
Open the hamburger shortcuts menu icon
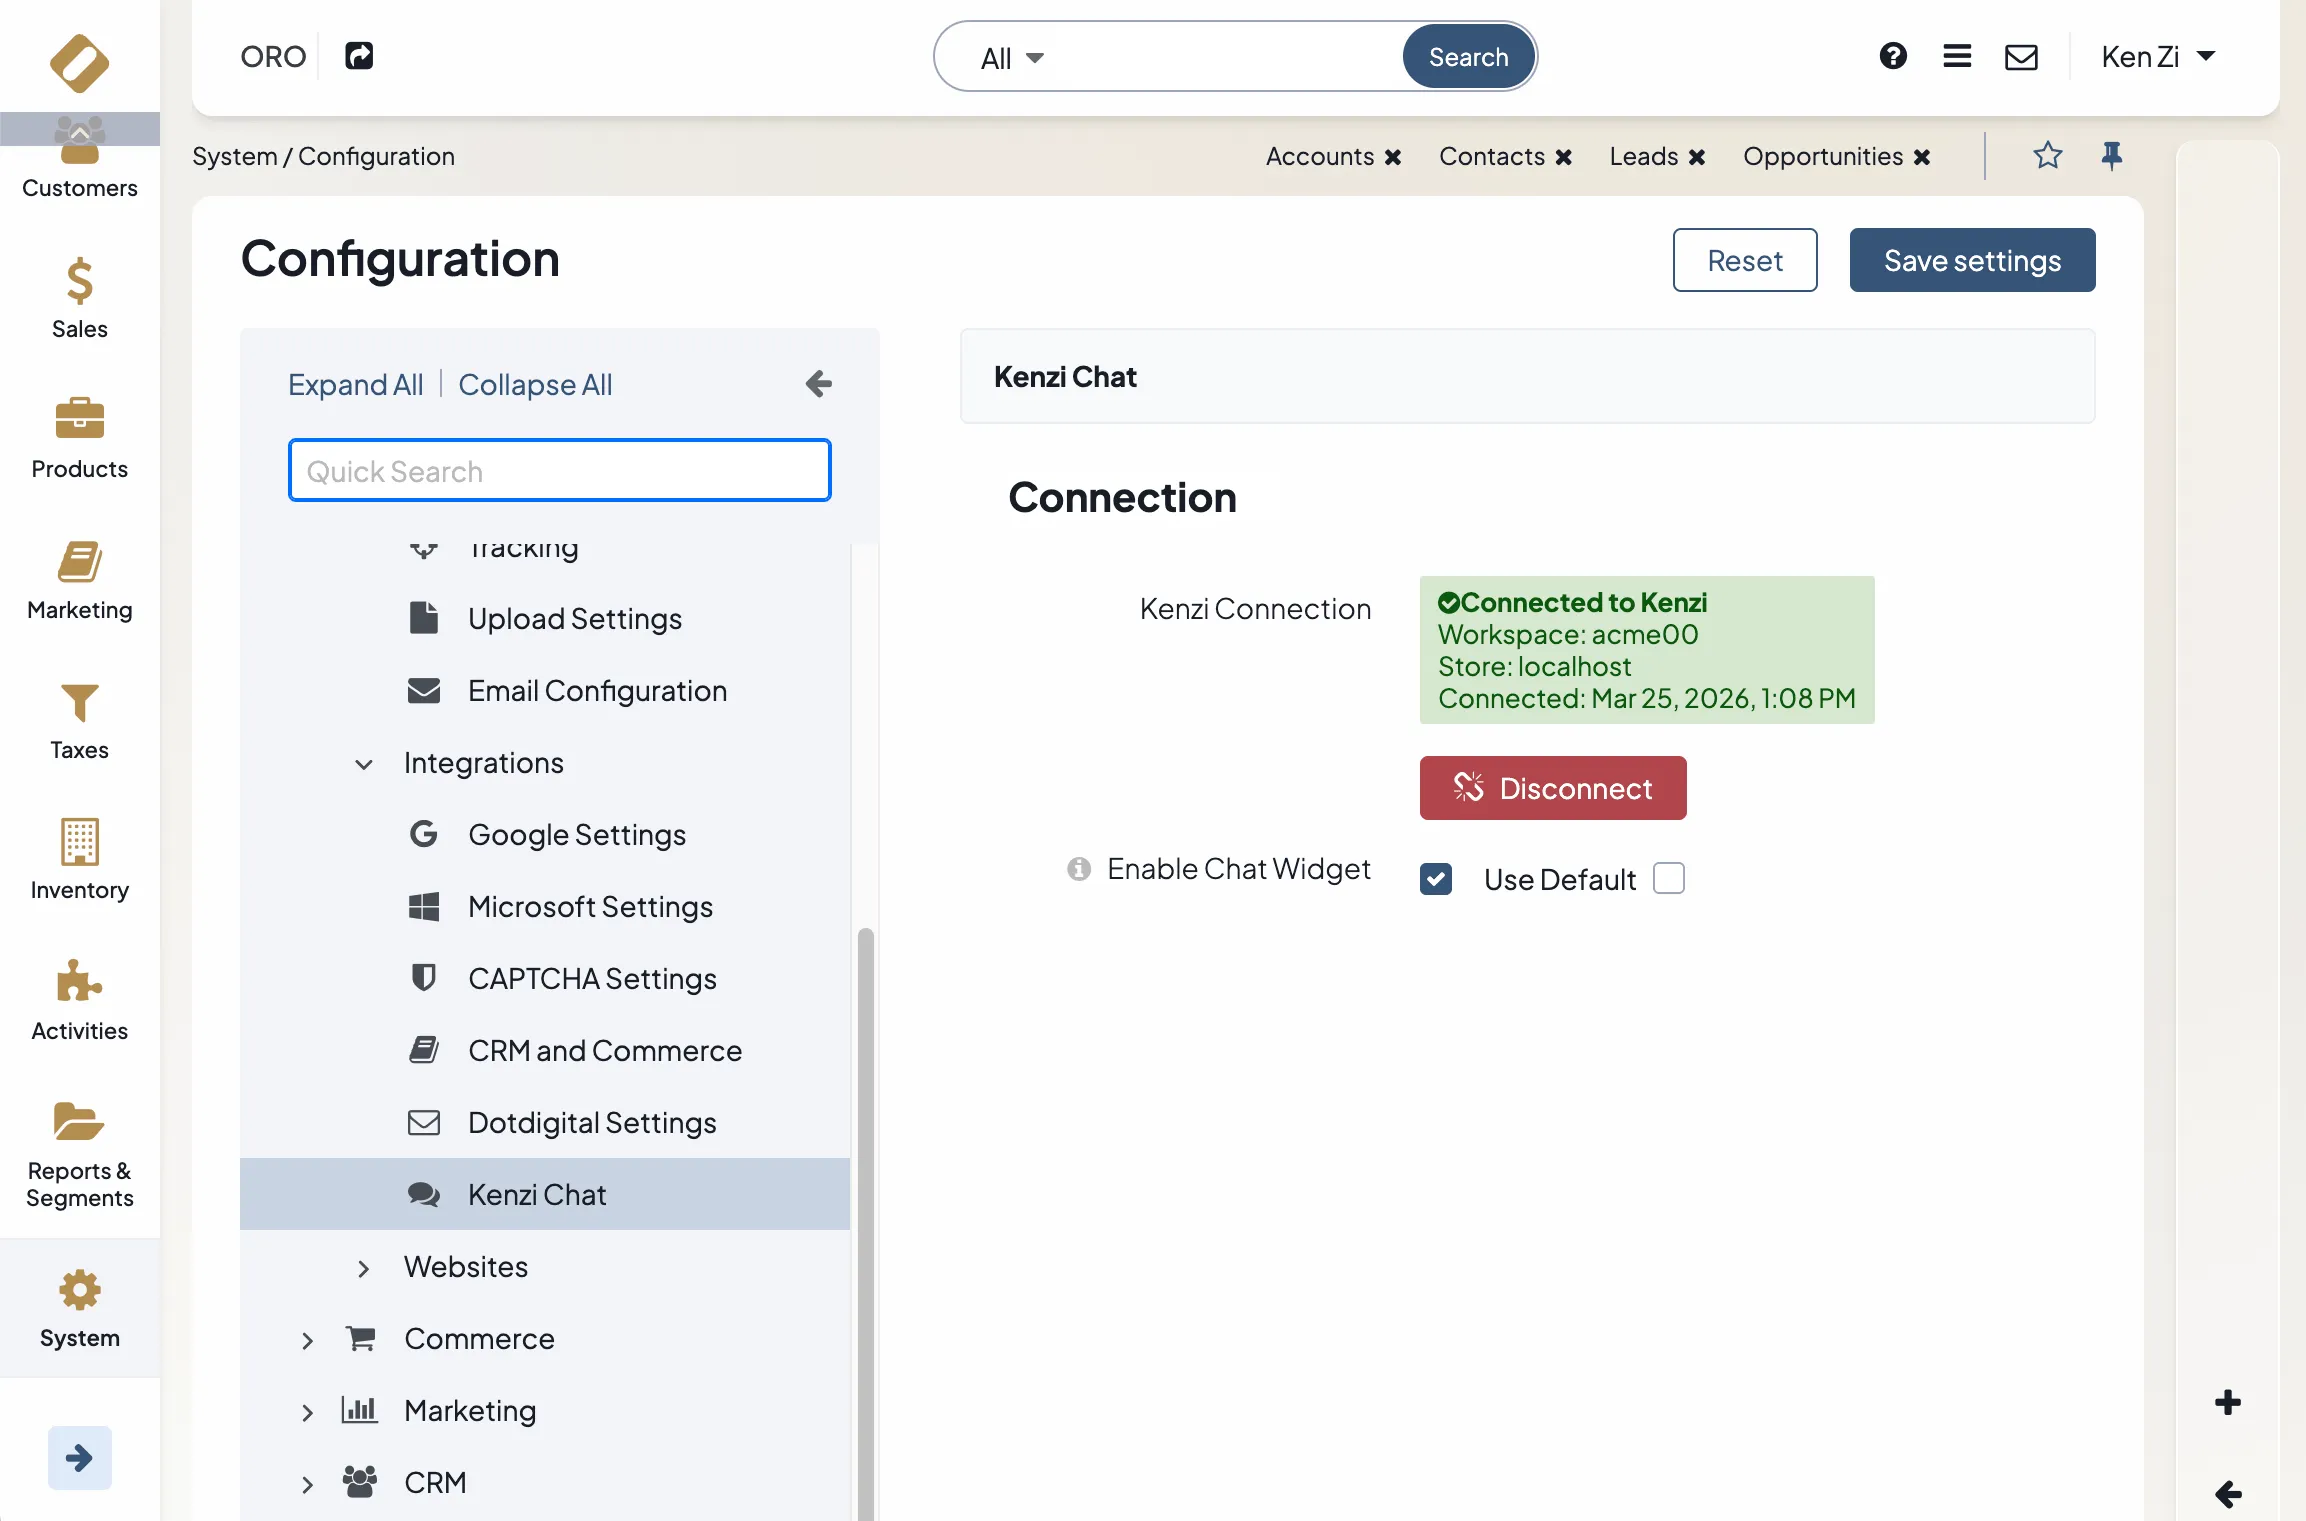(x=1957, y=56)
